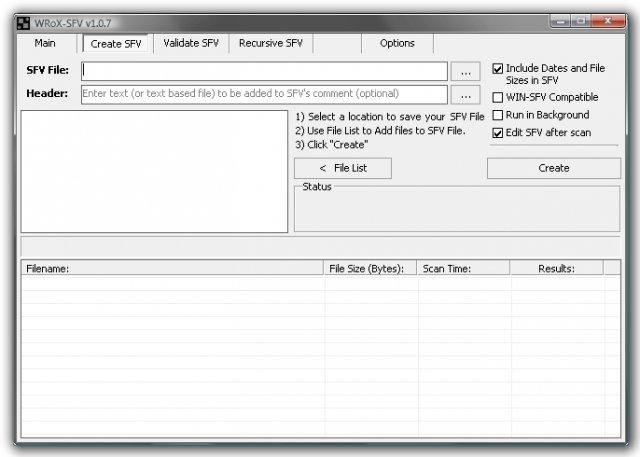640x457 pixels.
Task: Maximize the WRoX-SFV window
Action: (x=580, y=21)
